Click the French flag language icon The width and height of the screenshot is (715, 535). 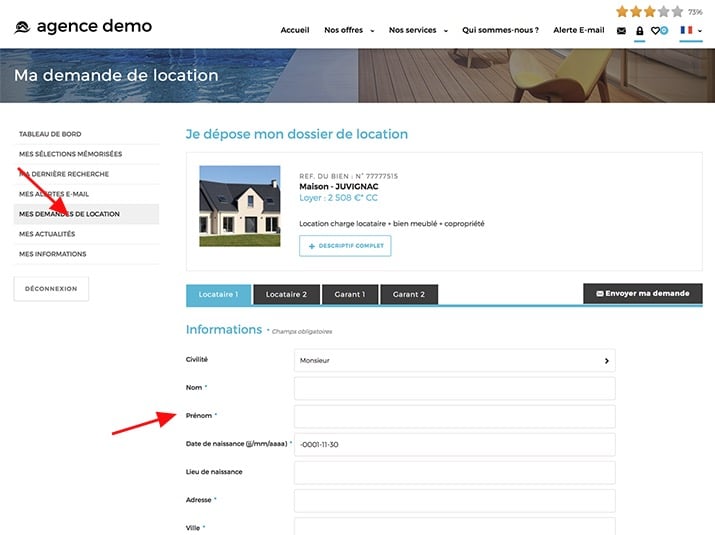click(686, 31)
